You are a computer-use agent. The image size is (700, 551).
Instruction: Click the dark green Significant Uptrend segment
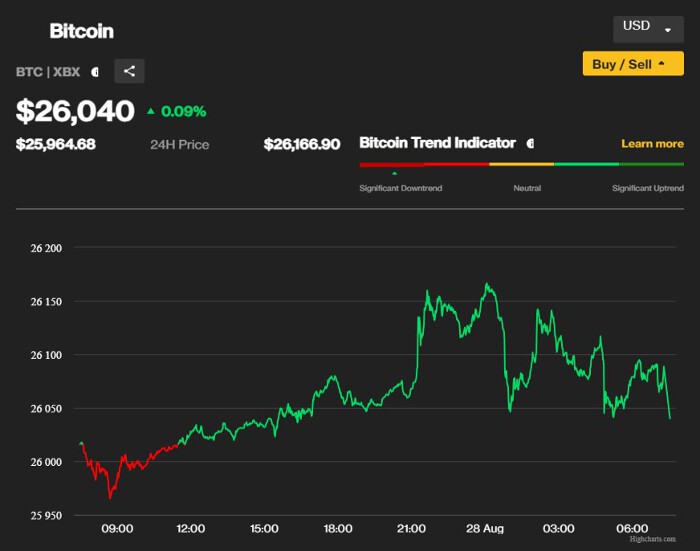pyautogui.click(x=651, y=164)
